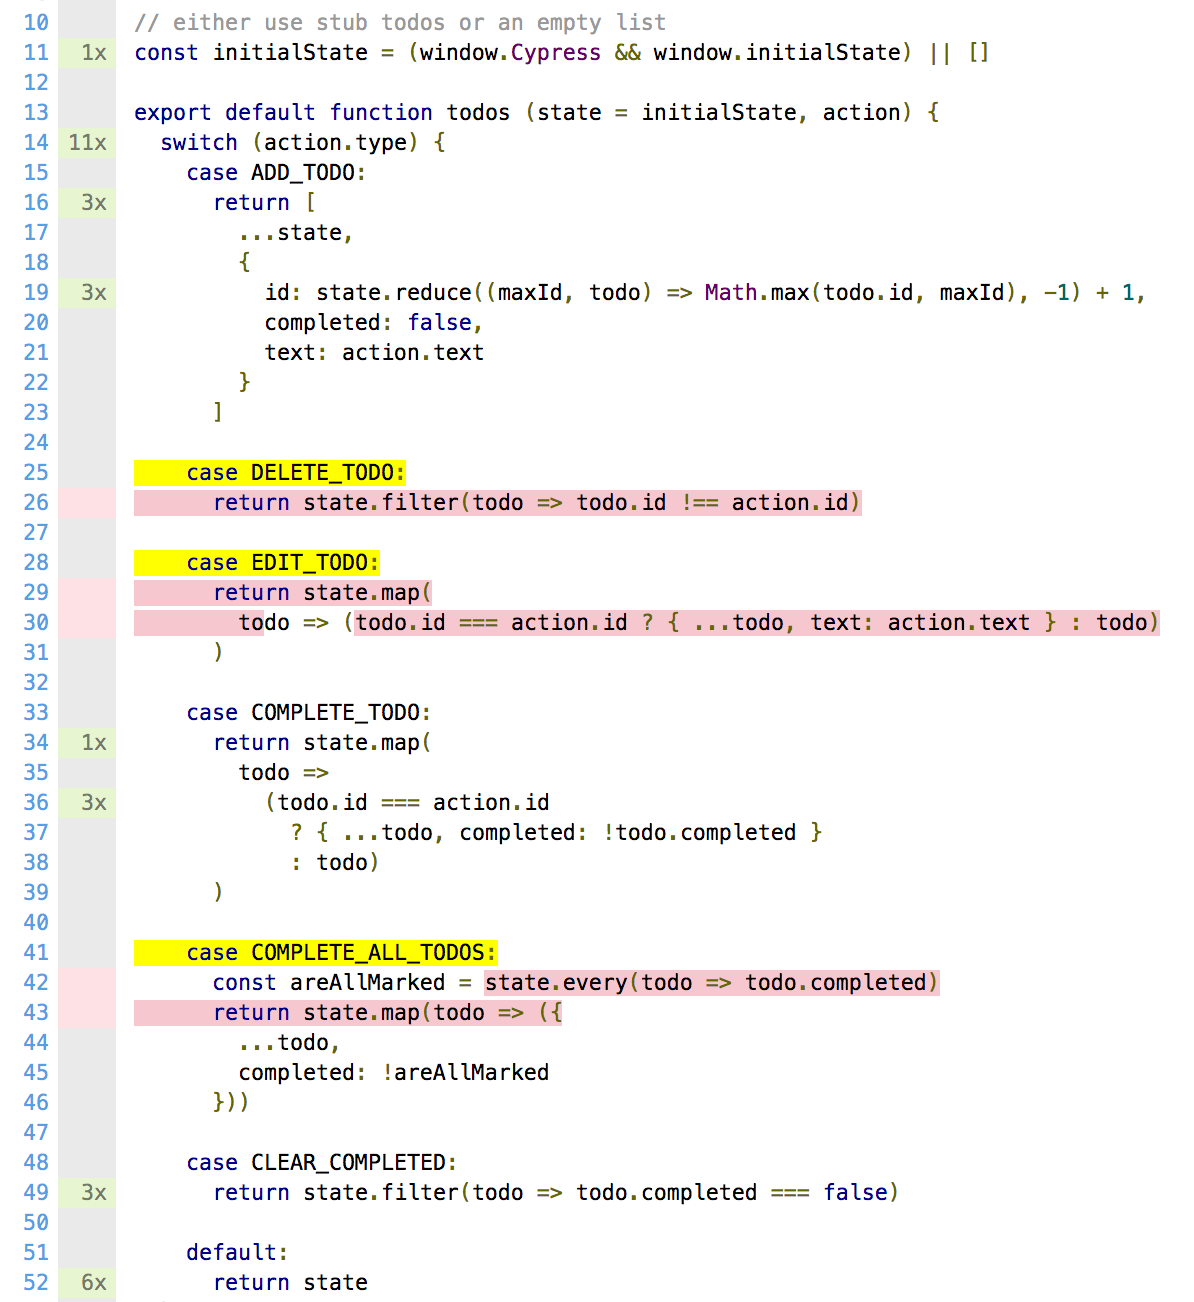The width and height of the screenshot is (1194, 1302).
Task: Click the pink uncovered marker beside line 29
Action: [x=87, y=592]
